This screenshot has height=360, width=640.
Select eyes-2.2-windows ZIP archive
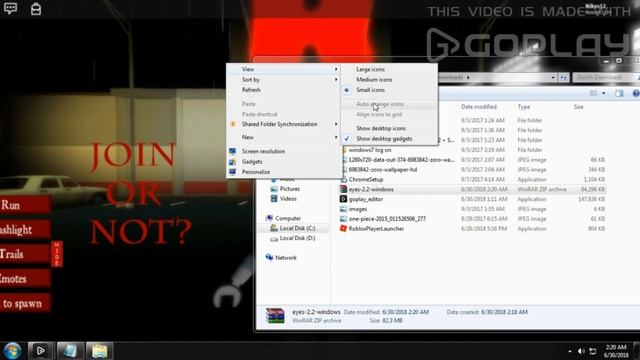pos(472,189)
